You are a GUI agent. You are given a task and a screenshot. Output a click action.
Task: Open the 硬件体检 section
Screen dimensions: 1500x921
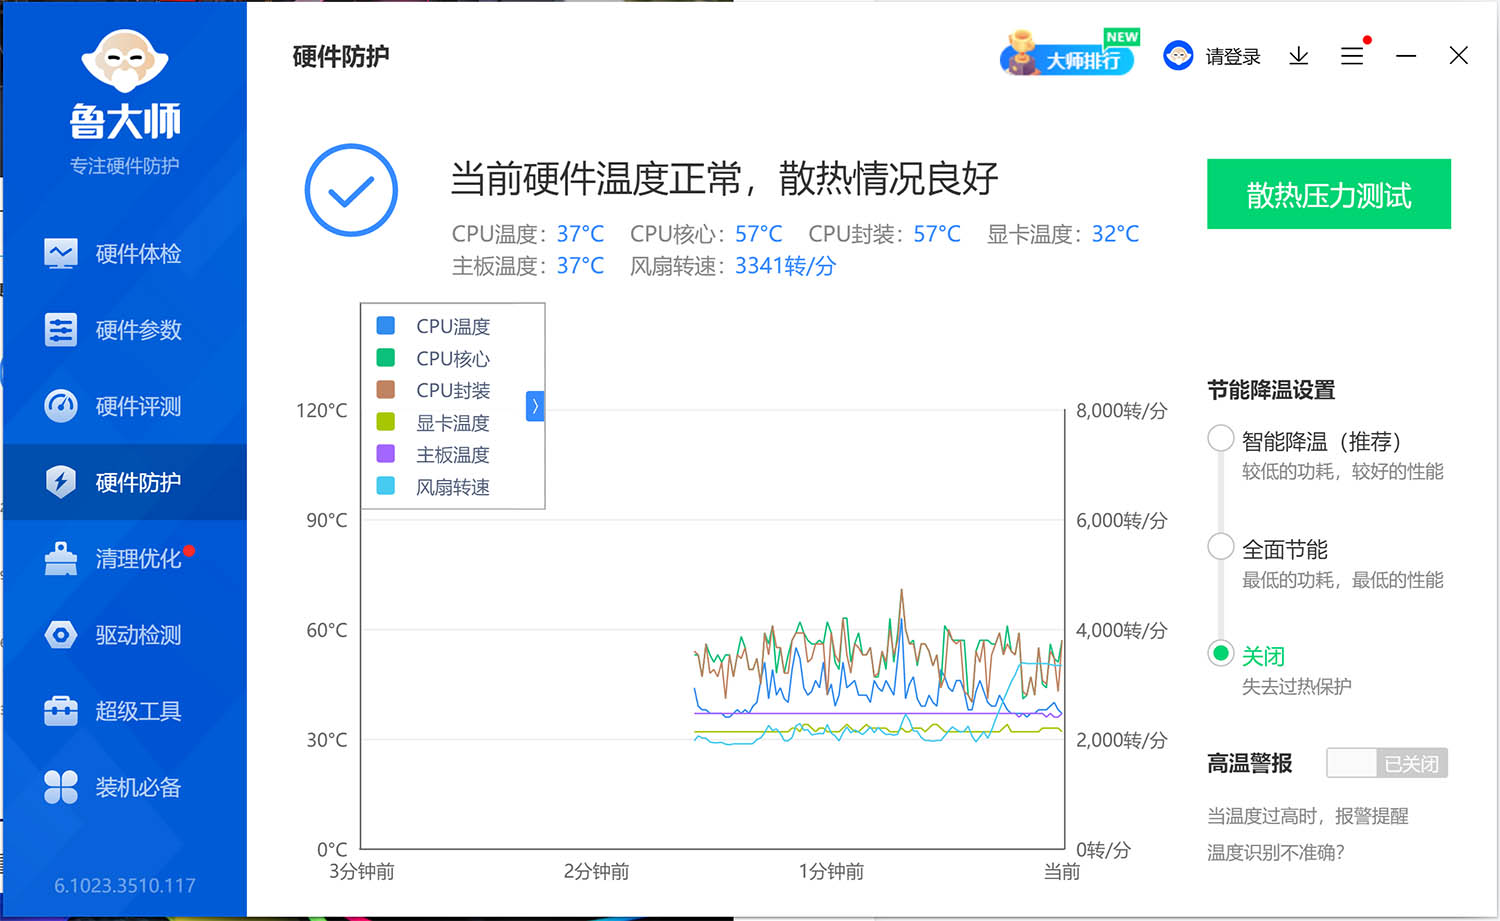click(x=137, y=254)
